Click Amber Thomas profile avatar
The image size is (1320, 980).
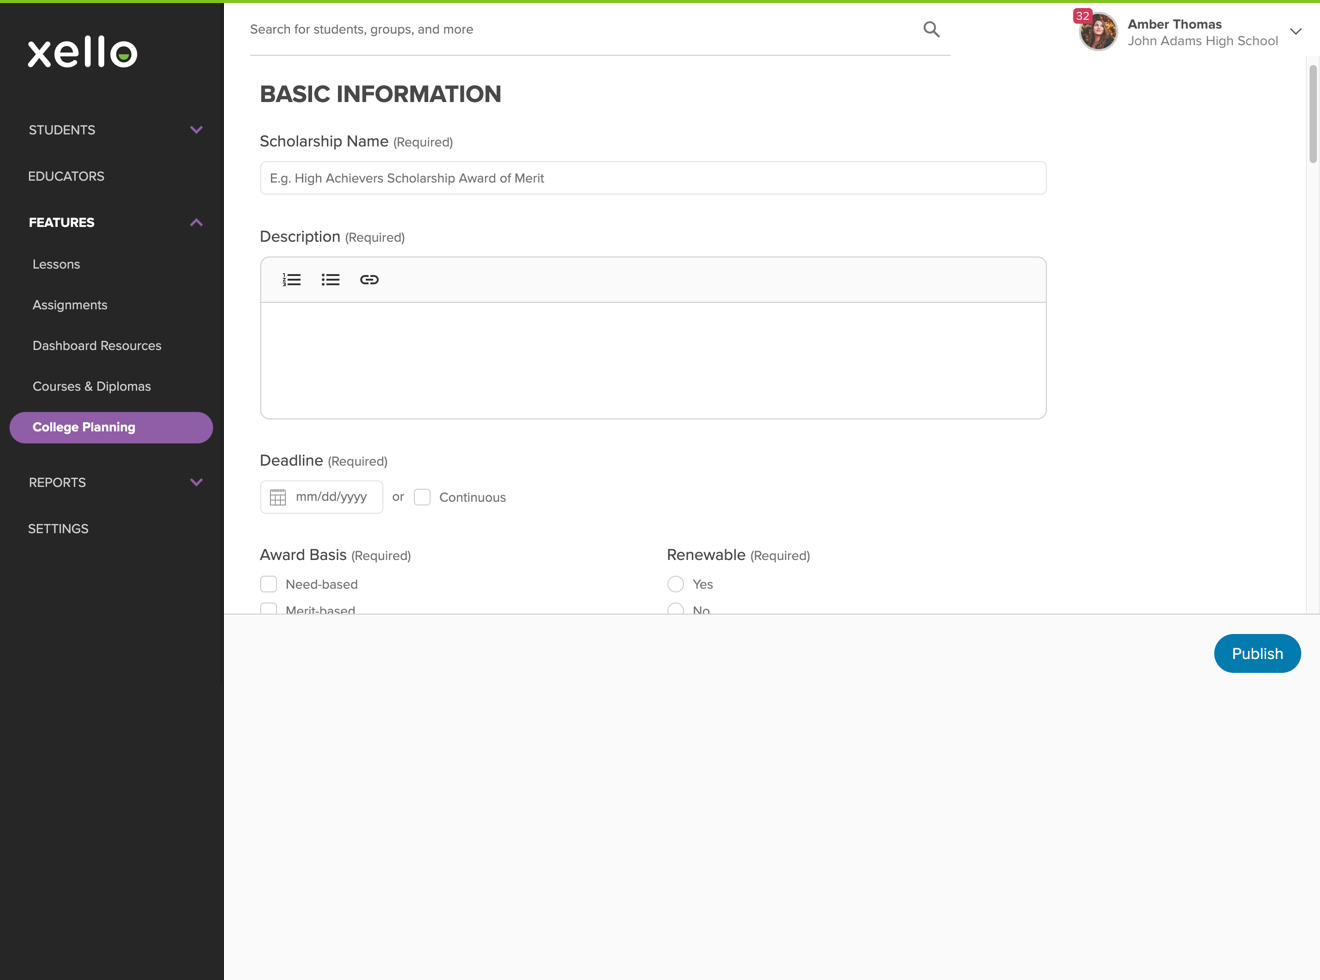1098,32
